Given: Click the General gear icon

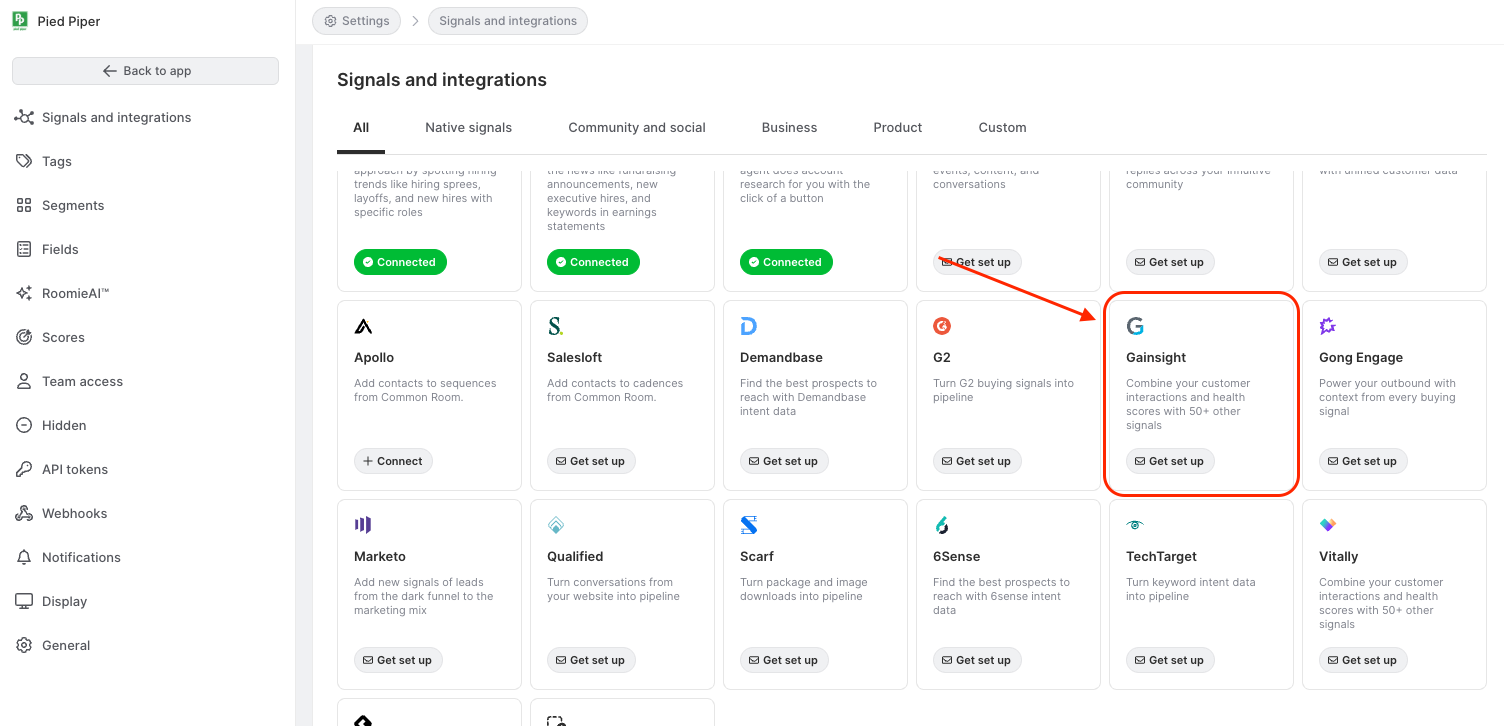Looking at the screenshot, I should coord(24,645).
